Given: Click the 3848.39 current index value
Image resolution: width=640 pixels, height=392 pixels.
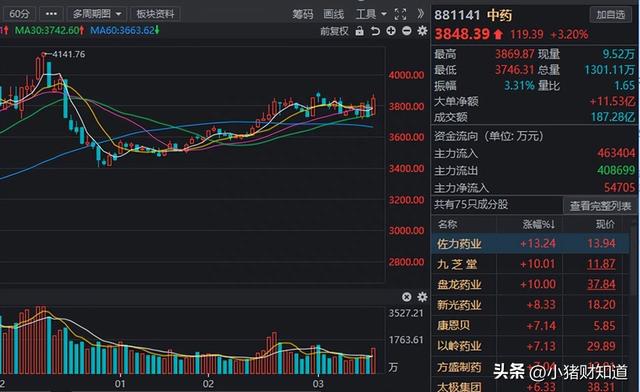Looking at the screenshot, I should [462, 34].
